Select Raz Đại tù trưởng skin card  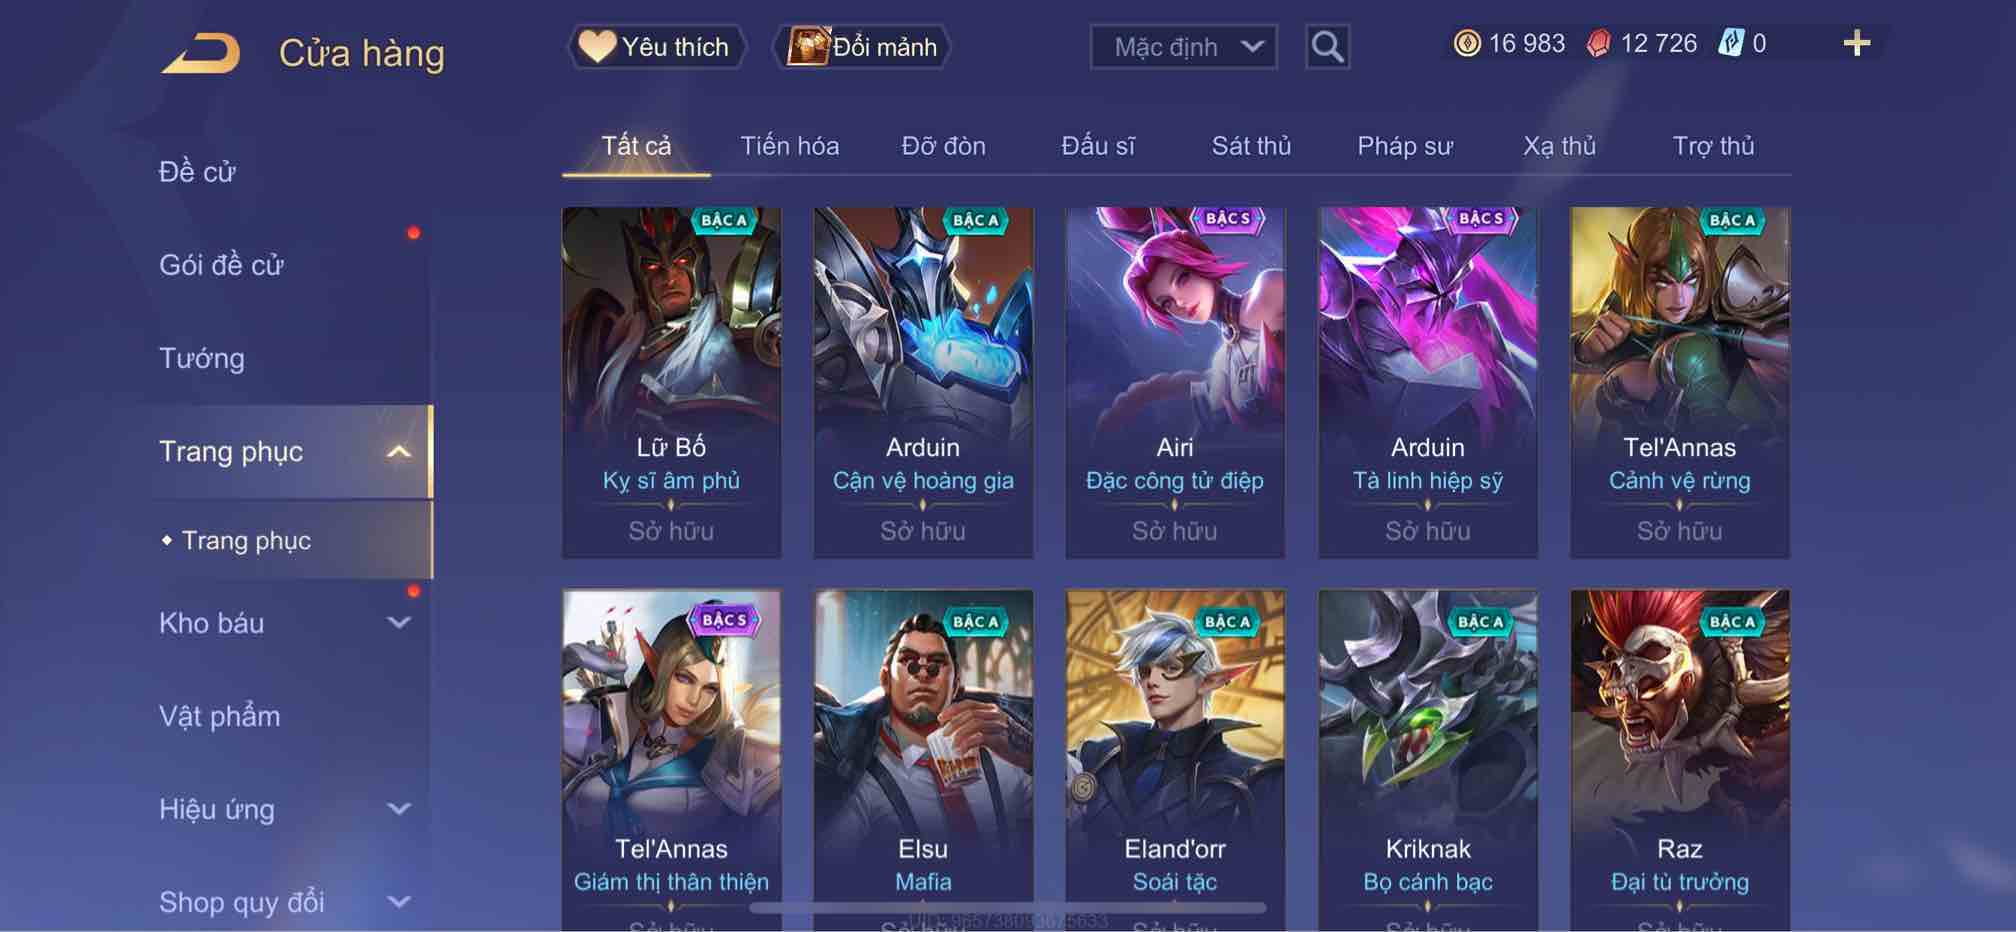(1679, 760)
